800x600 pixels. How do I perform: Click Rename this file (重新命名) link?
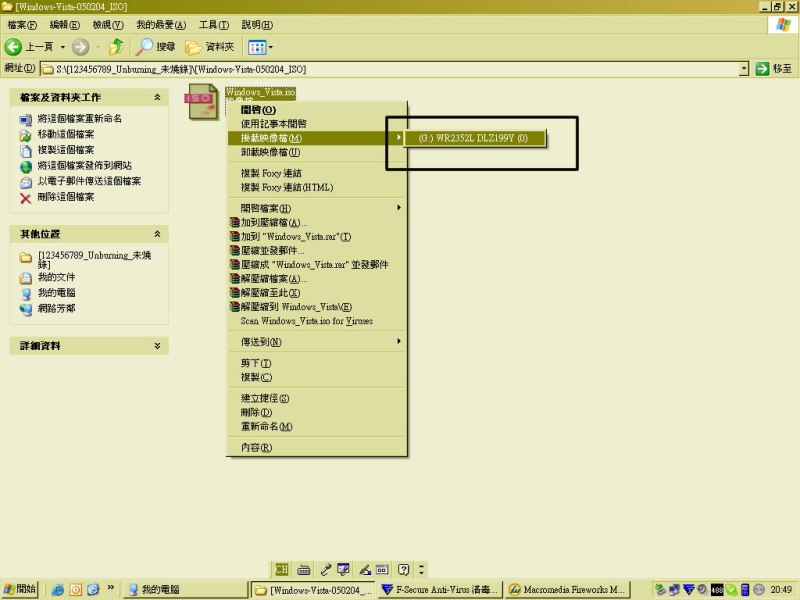(x=79, y=118)
